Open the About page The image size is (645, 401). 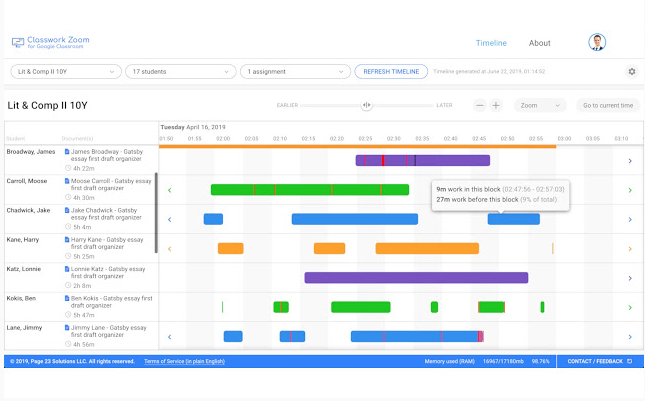click(539, 43)
